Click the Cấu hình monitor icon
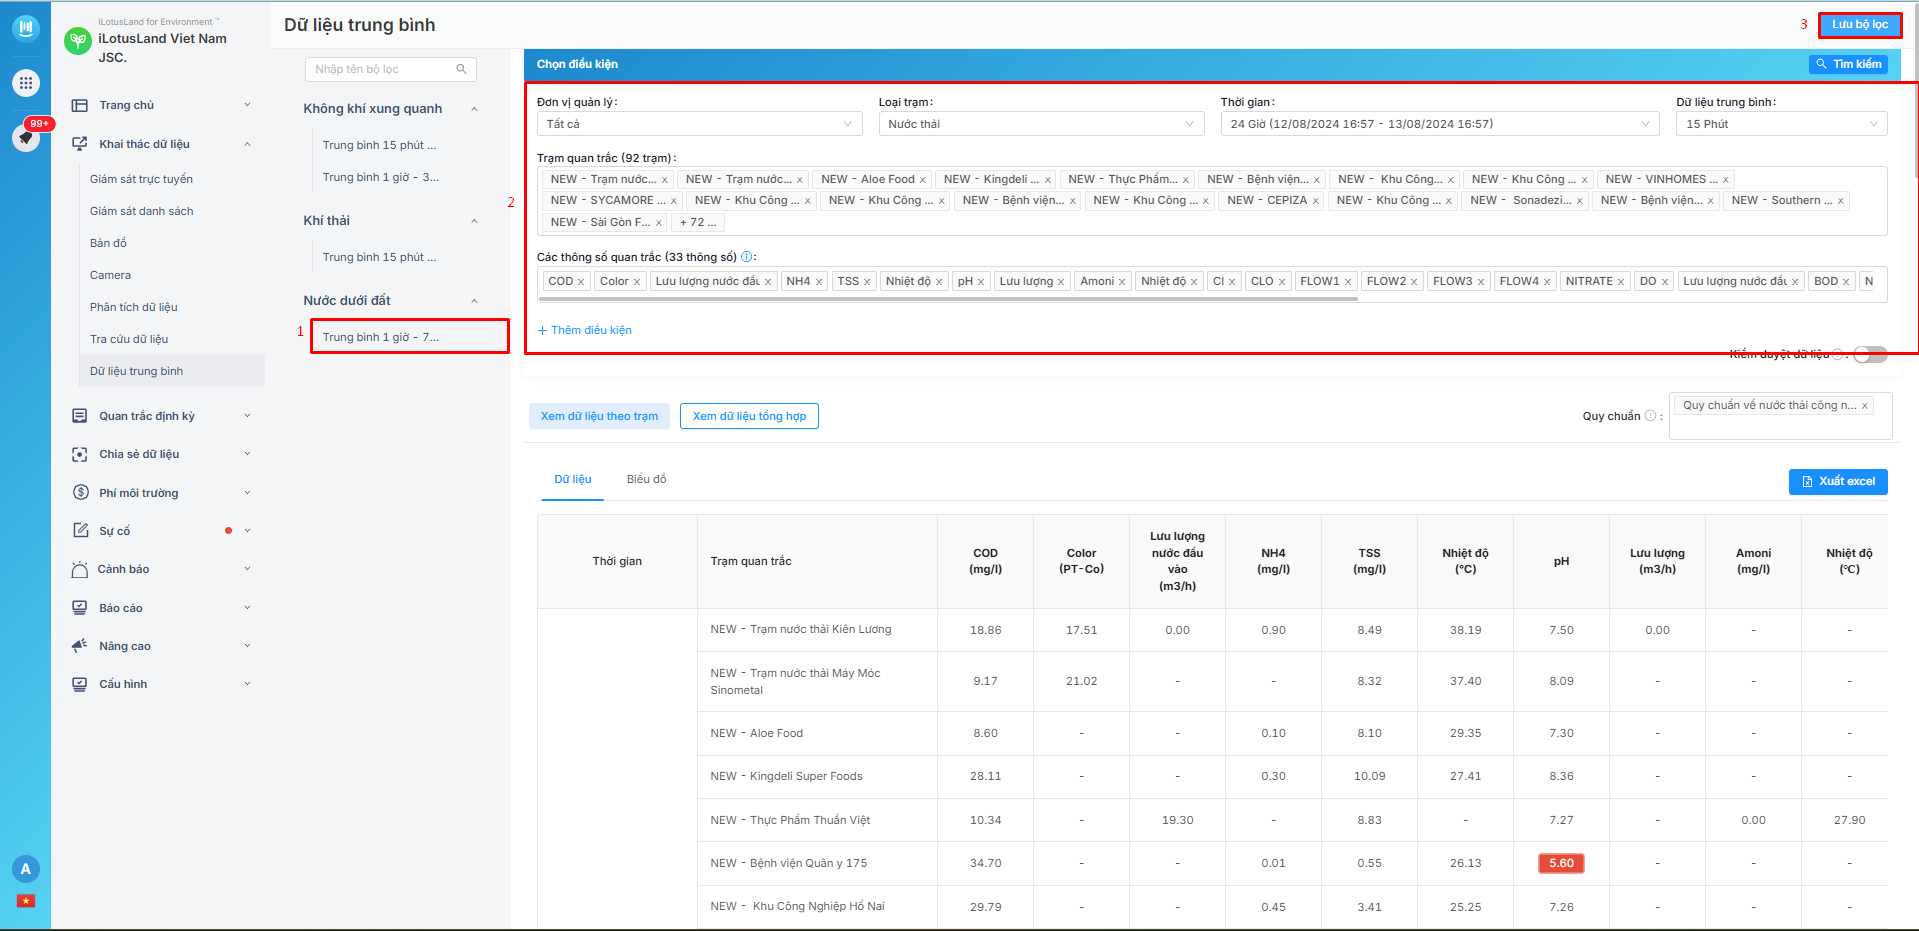The image size is (1919, 931). pos(80,684)
